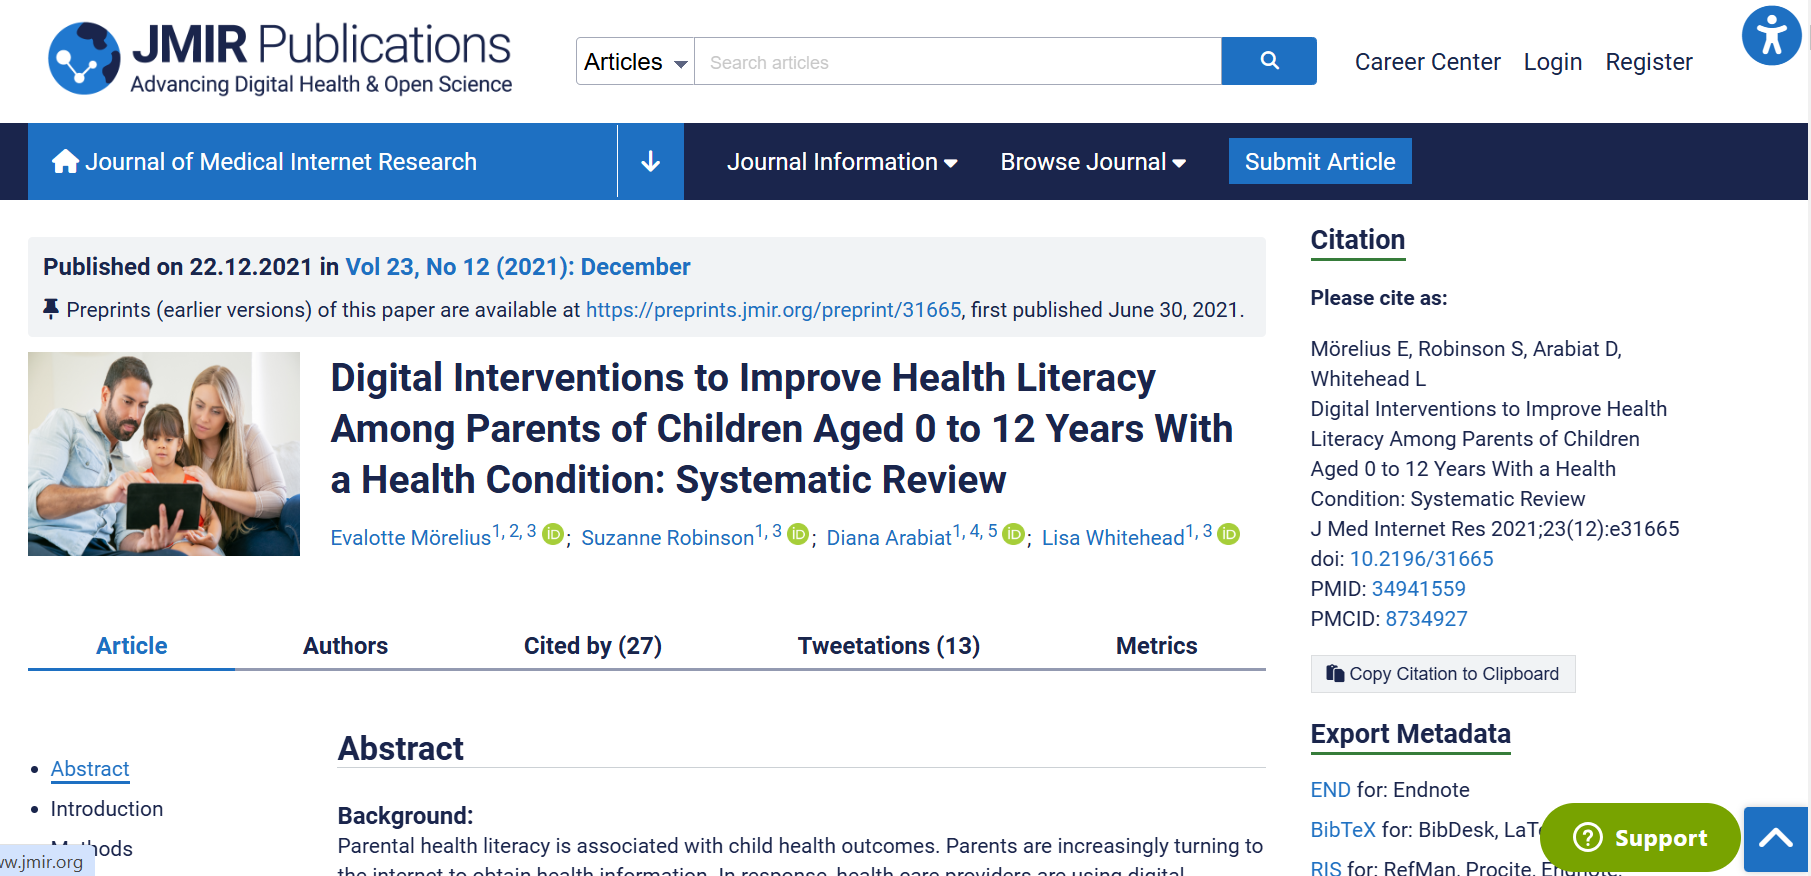This screenshot has height=876, width=1811.
Task: Switch to the Authors tab
Action: (x=345, y=646)
